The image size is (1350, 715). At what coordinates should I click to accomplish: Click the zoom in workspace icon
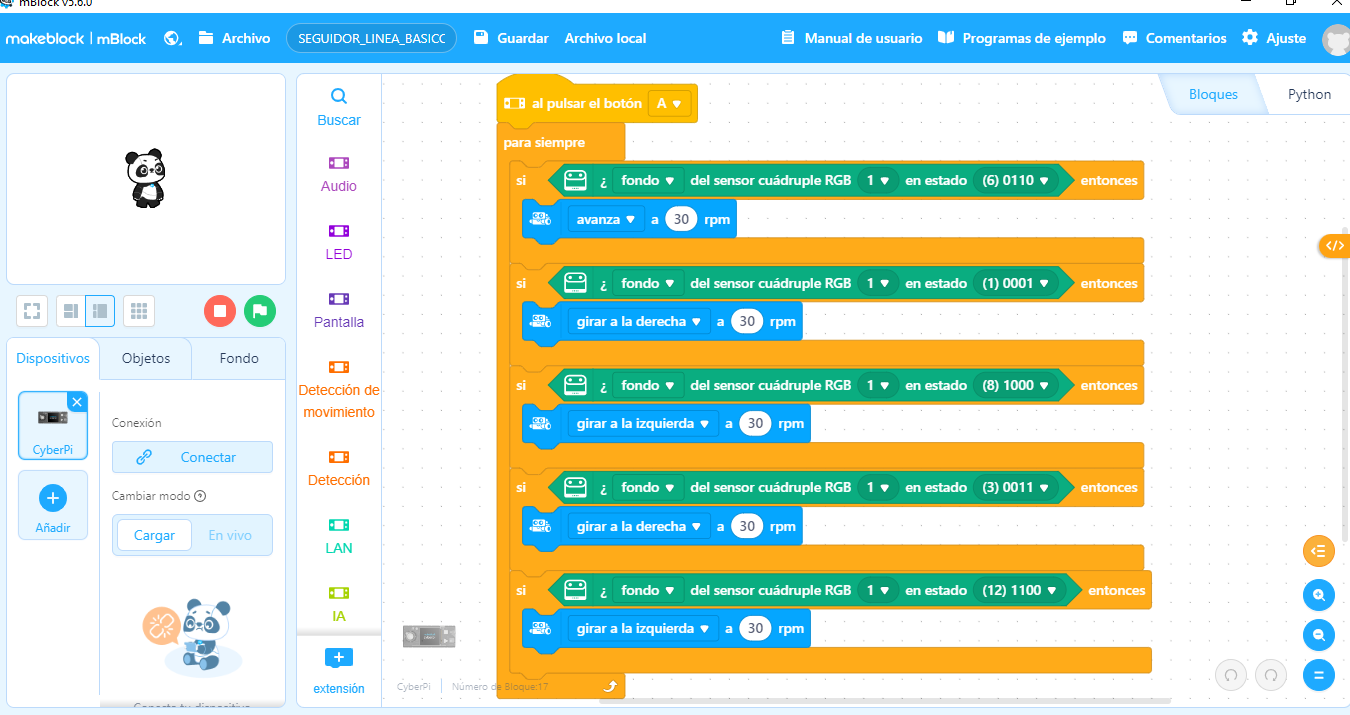click(x=1319, y=595)
